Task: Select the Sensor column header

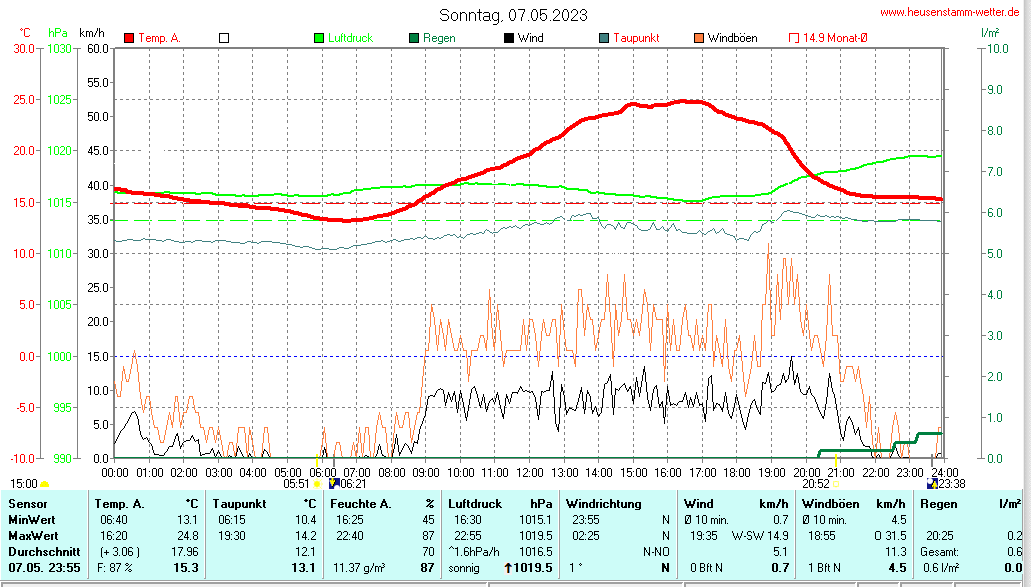Action: tap(27, 504)
